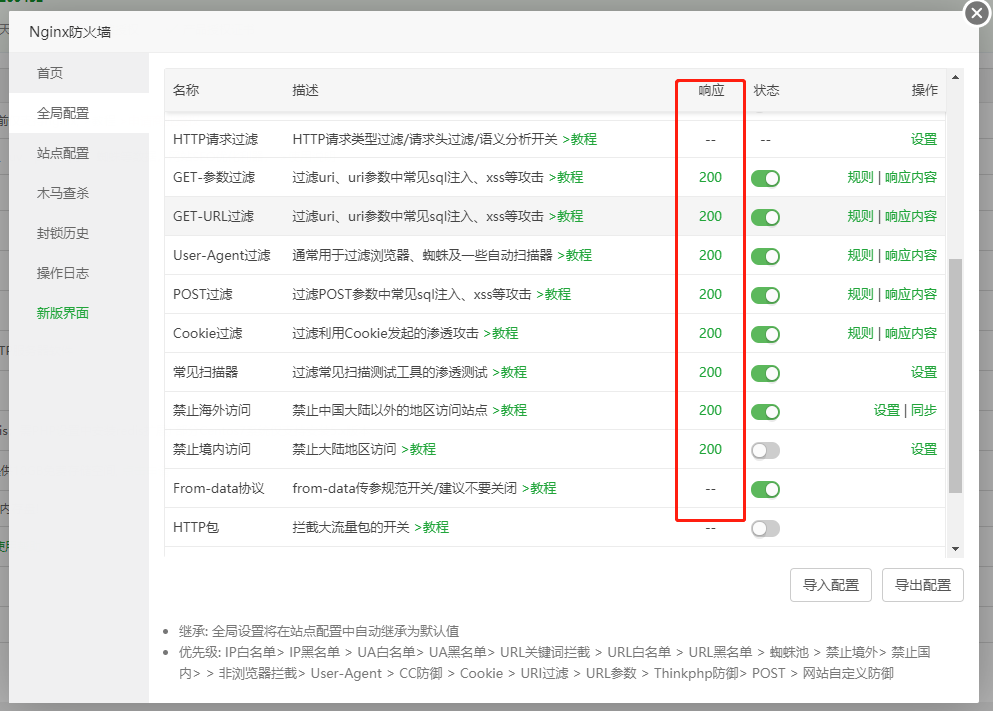
Task: Click the 响应 column header
Action: (x=711, y=91)
